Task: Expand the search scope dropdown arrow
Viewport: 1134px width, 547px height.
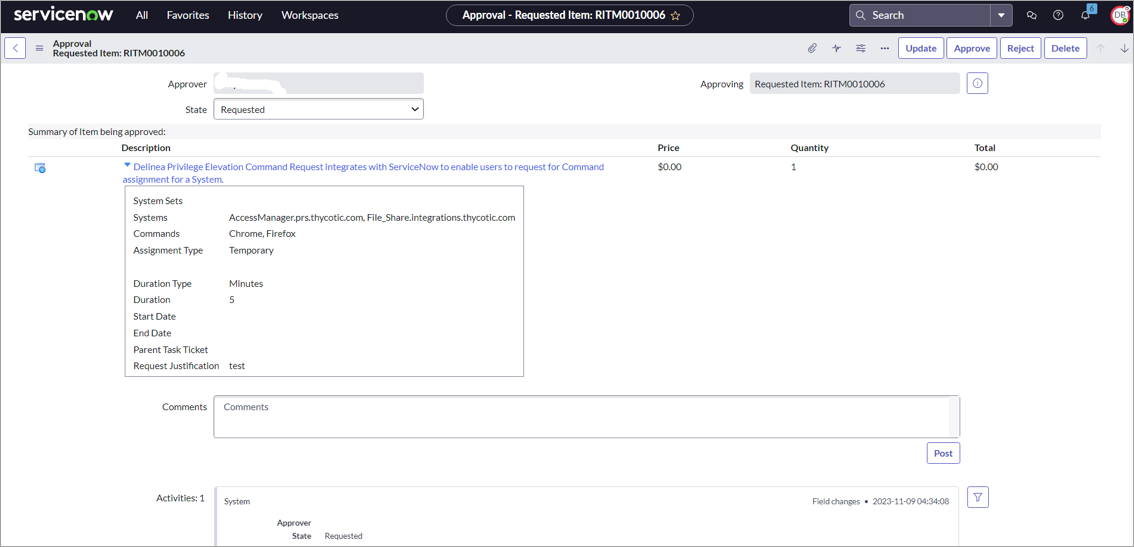Action: click(x=1001, y=16)
